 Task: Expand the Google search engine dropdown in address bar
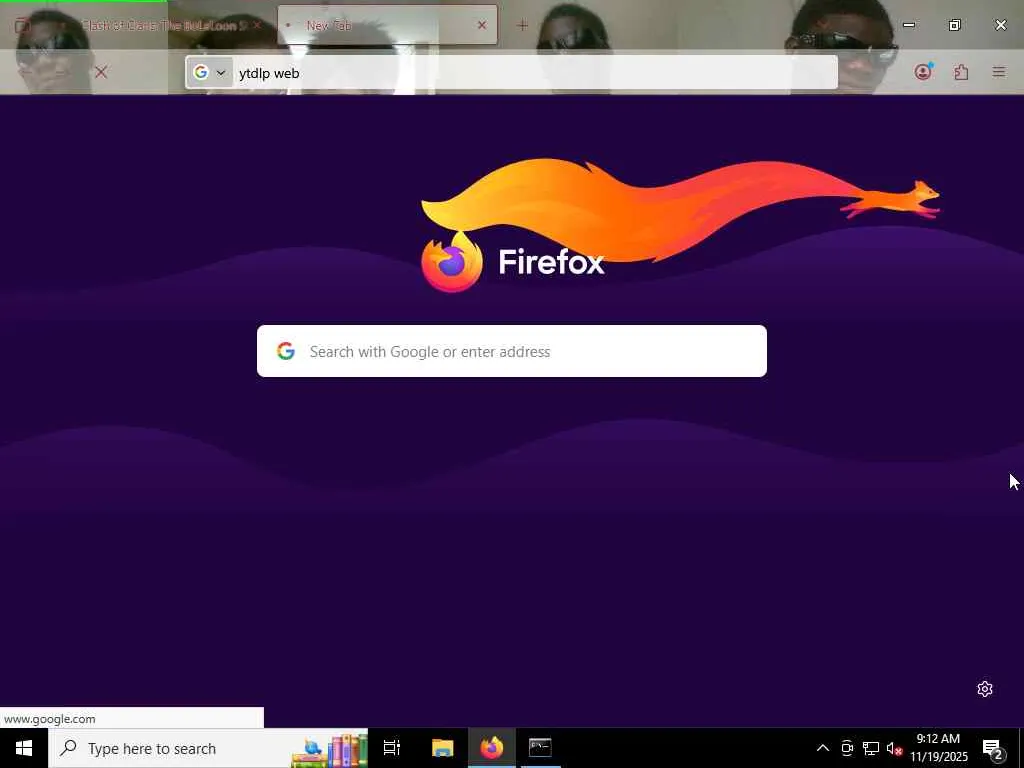210,72
